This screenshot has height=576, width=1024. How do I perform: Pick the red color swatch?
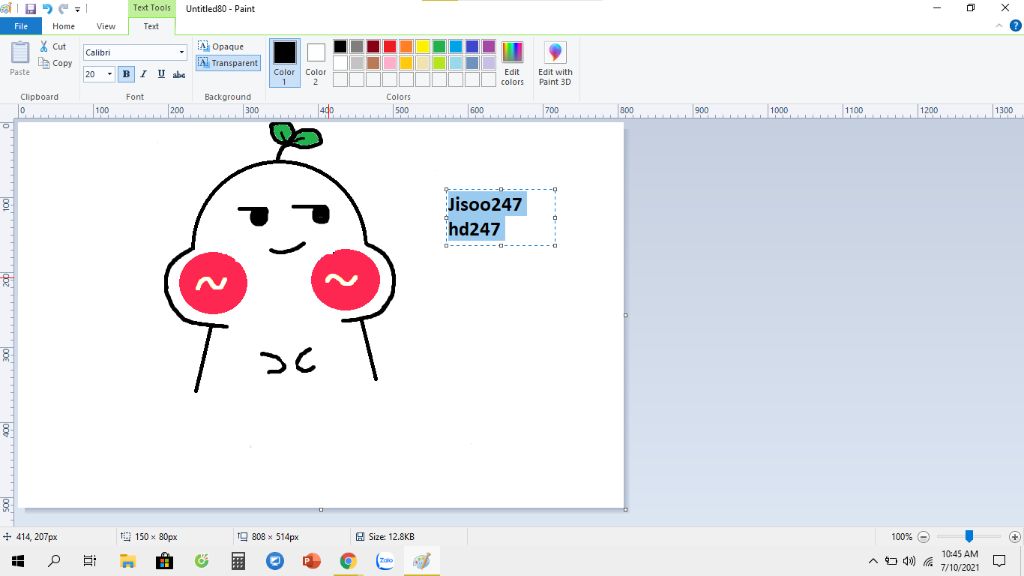point(390,46)
